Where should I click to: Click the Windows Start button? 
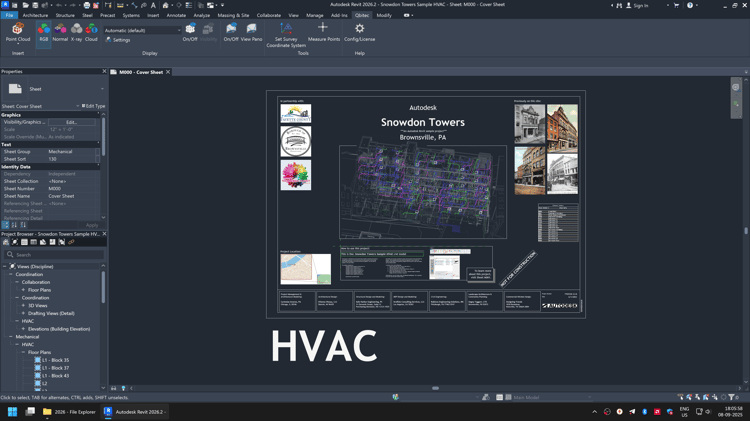(12, 411)
